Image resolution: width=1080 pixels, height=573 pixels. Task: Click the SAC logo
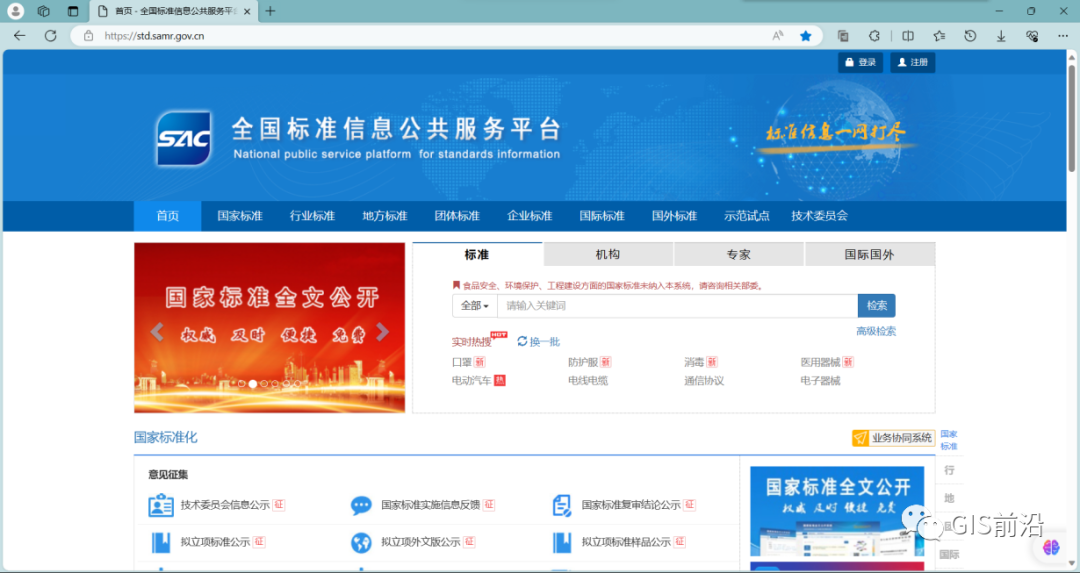[x=183, y=138]
